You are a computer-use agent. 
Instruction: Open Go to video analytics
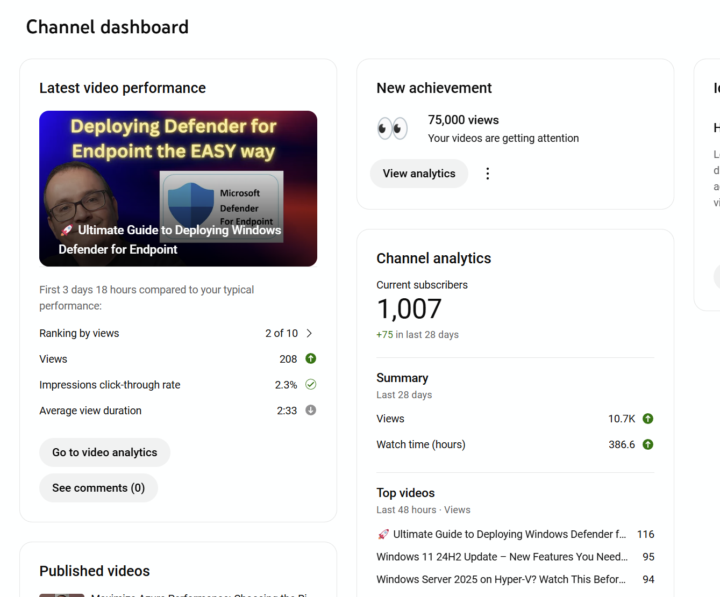click(105, 452)
